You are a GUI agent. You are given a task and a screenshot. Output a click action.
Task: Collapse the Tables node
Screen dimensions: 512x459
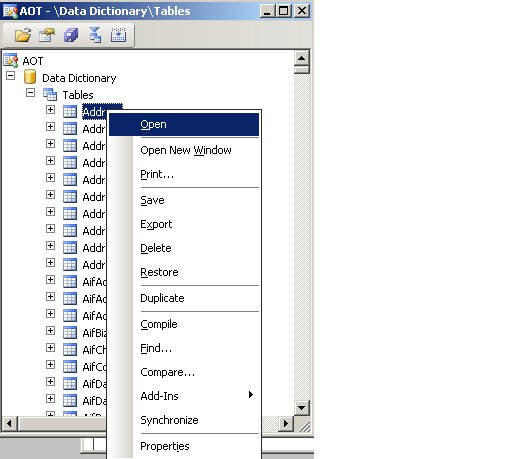(30, 92)
